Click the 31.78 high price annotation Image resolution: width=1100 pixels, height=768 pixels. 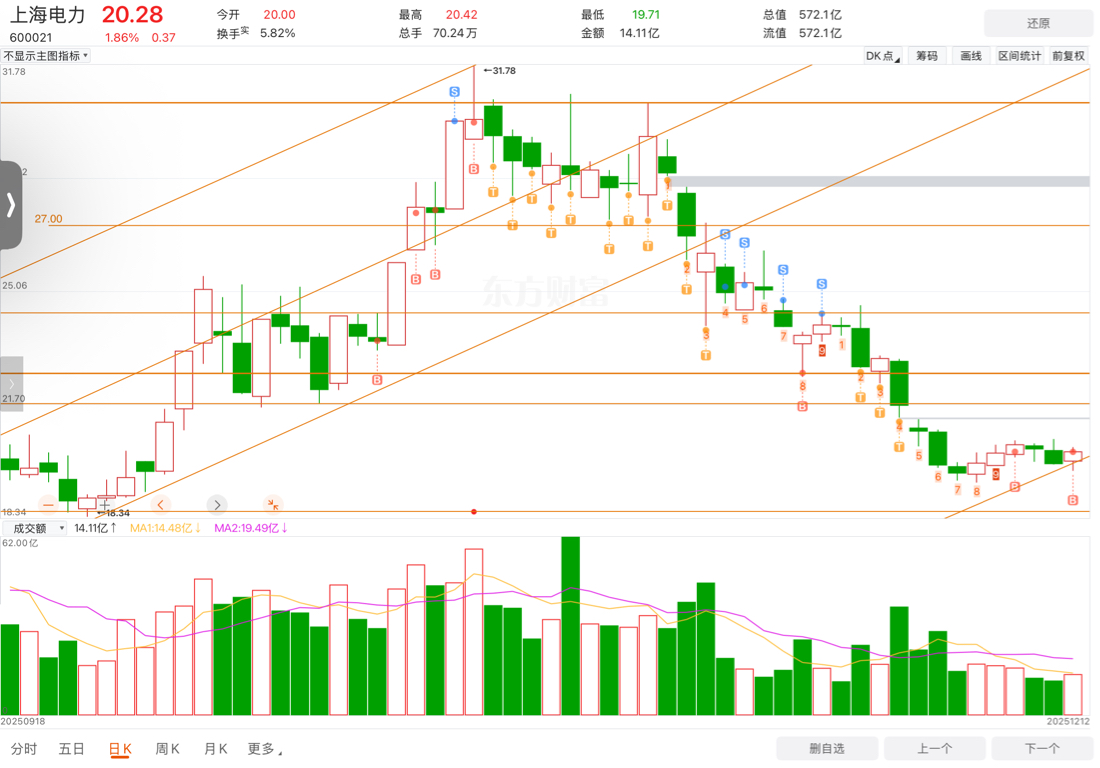point(500,71)
